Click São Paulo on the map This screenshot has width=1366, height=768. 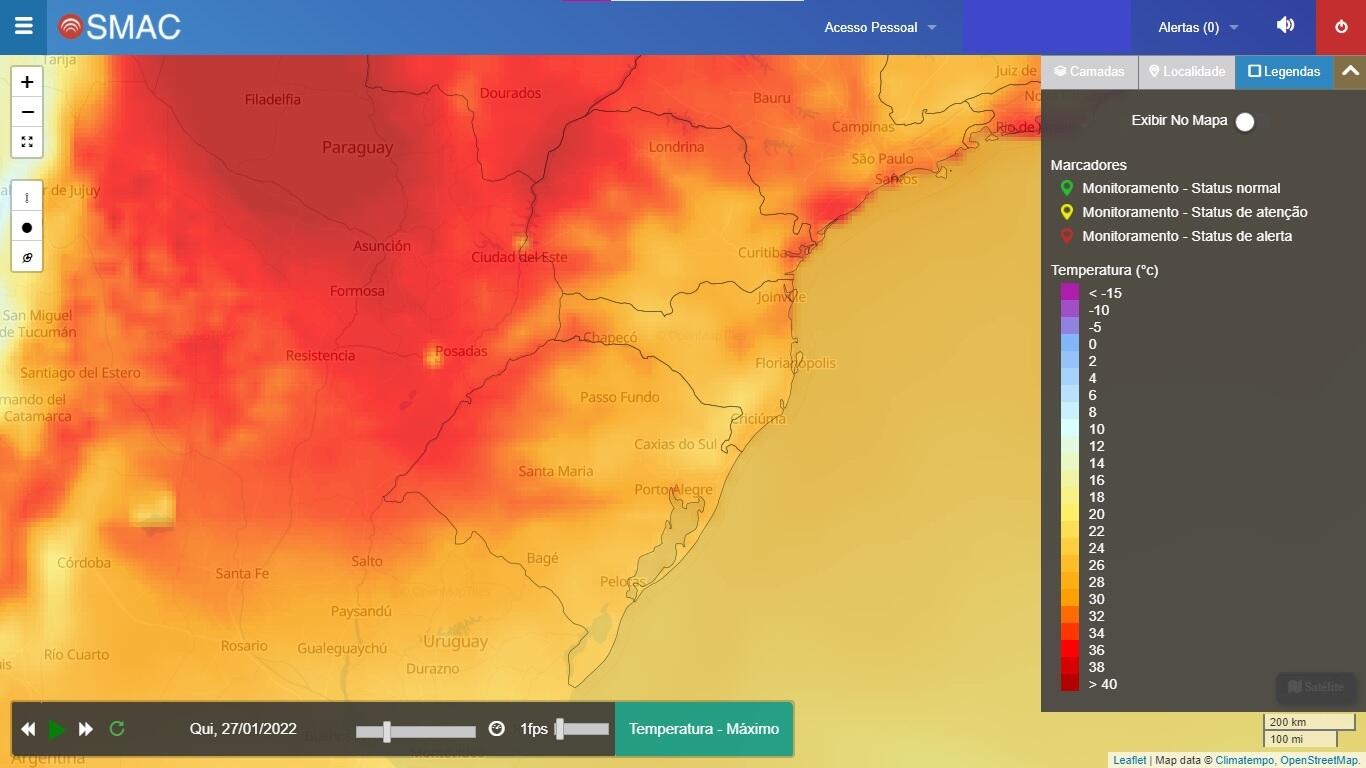coord(882,158)
